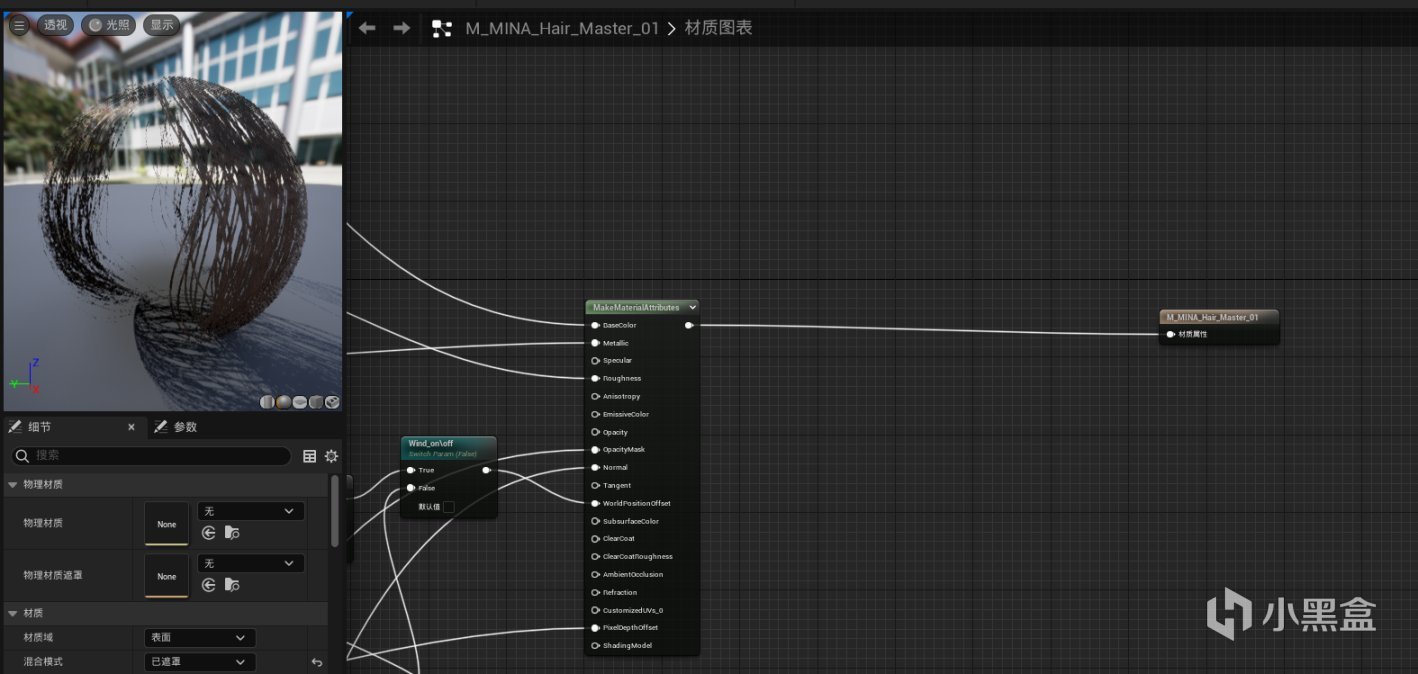Set preview mesh to sphere shape

point(284,402)
